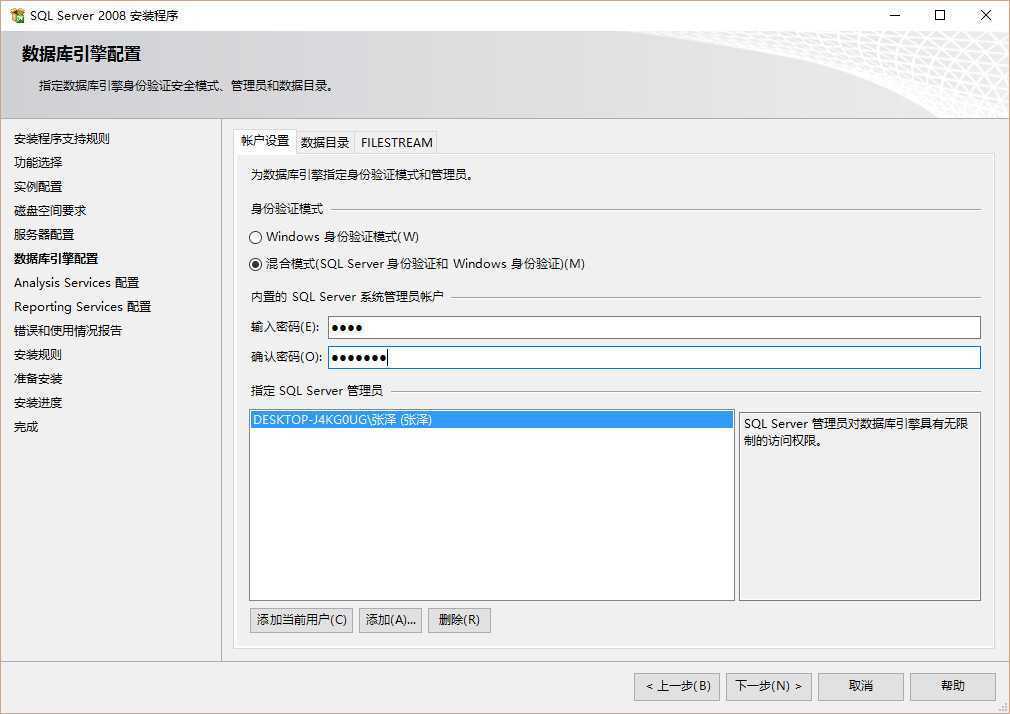The image size is (1010, 714).
Task: Open the 数据目录 tab
Action: tap(325, 142)
